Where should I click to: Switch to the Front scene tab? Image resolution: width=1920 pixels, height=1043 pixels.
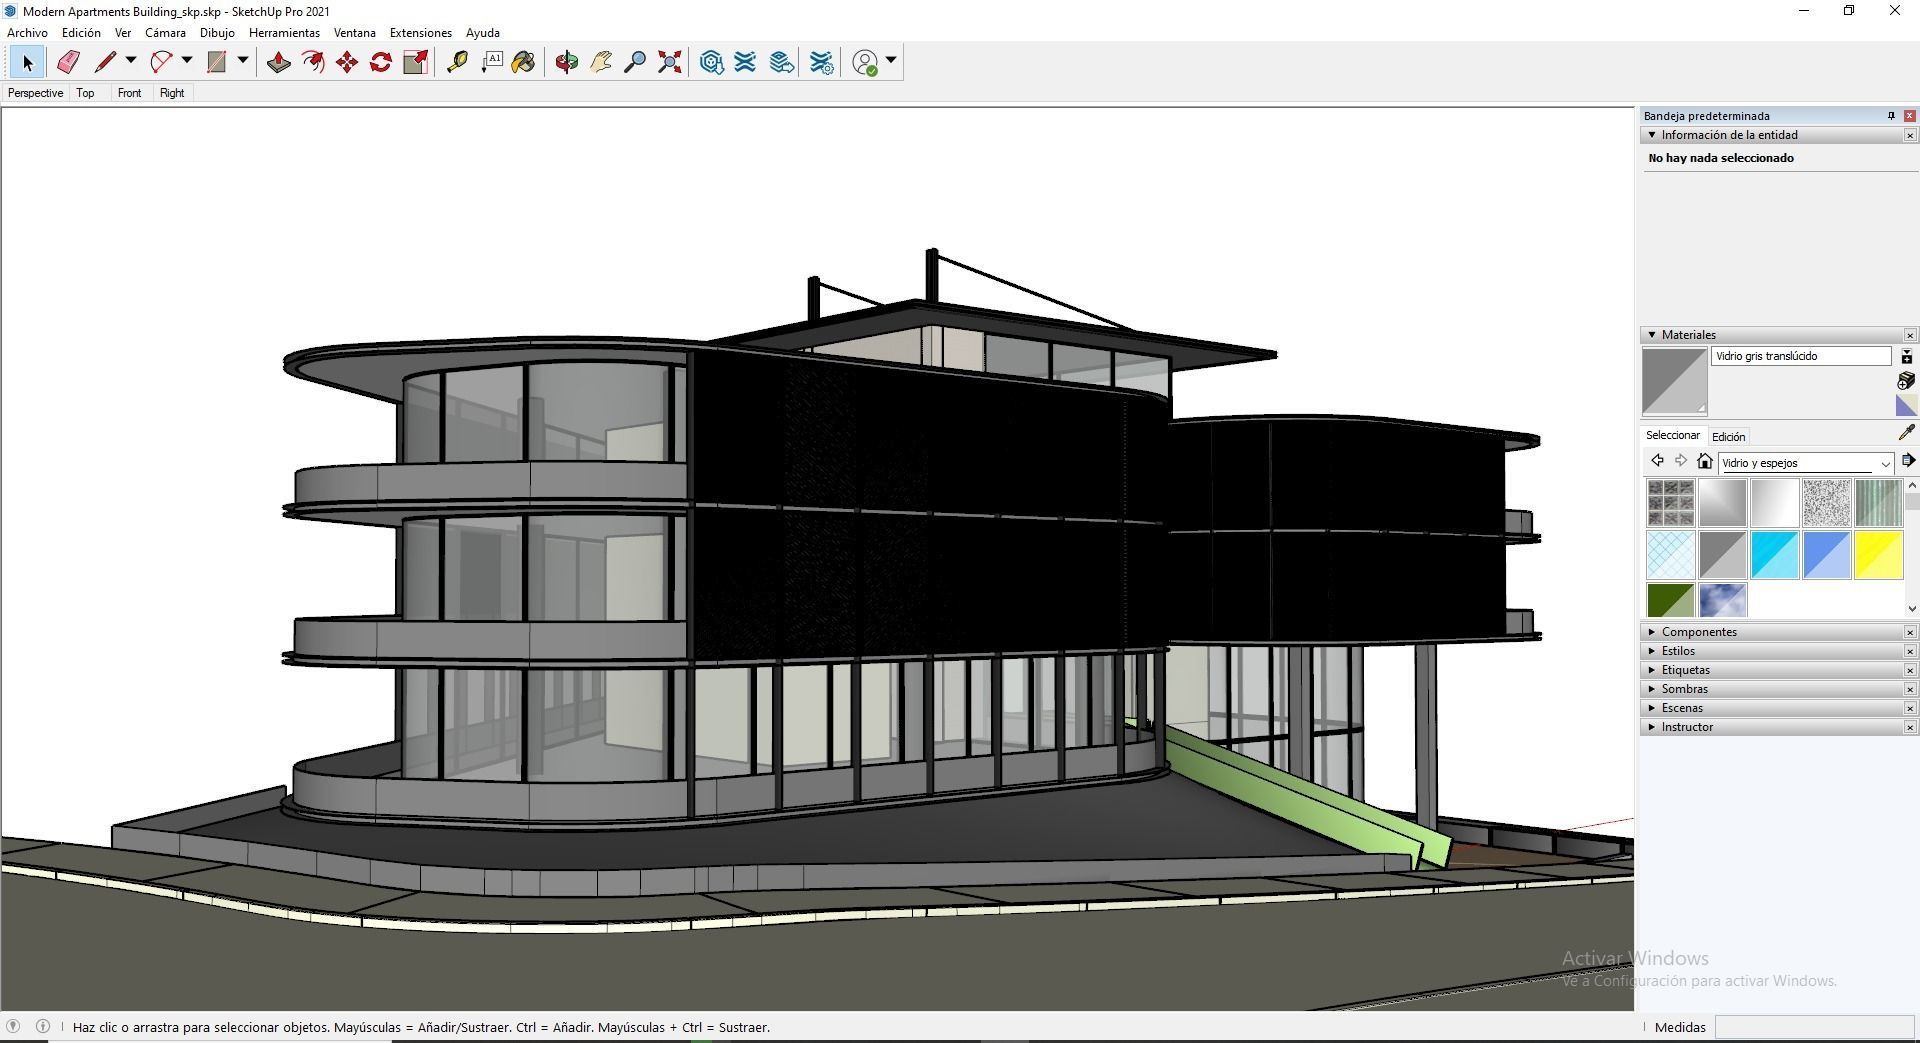(x=129, y=93)
